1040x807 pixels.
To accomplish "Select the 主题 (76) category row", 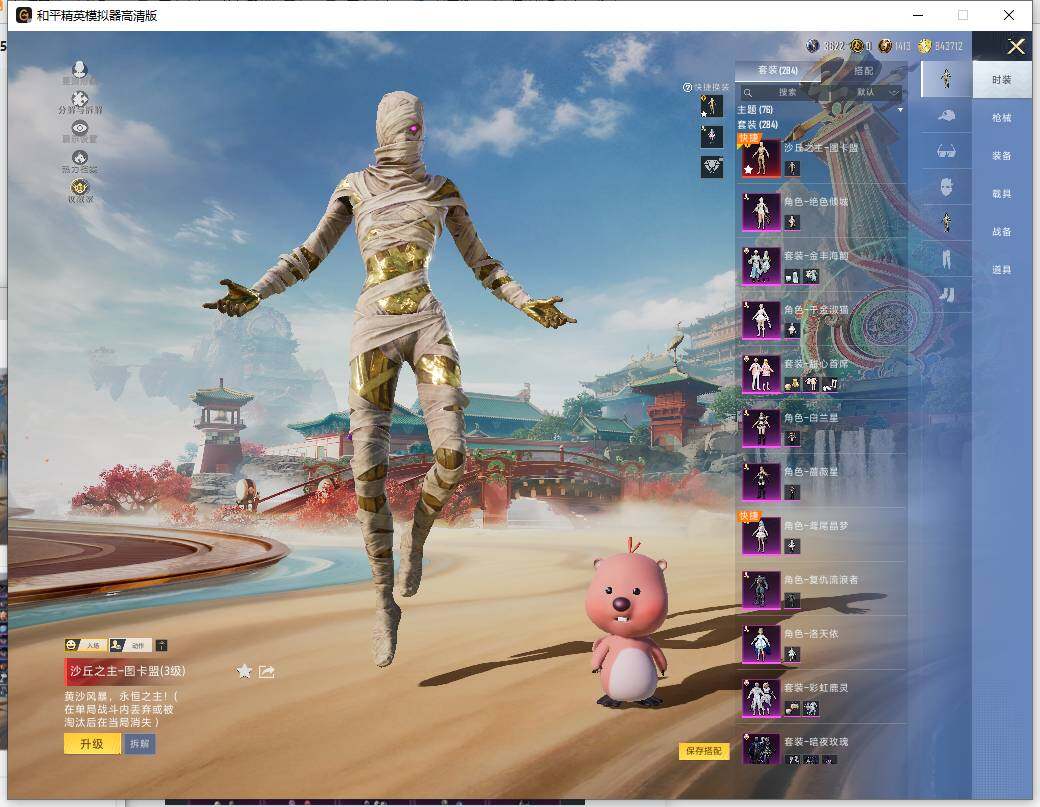I will click(820, 109).
